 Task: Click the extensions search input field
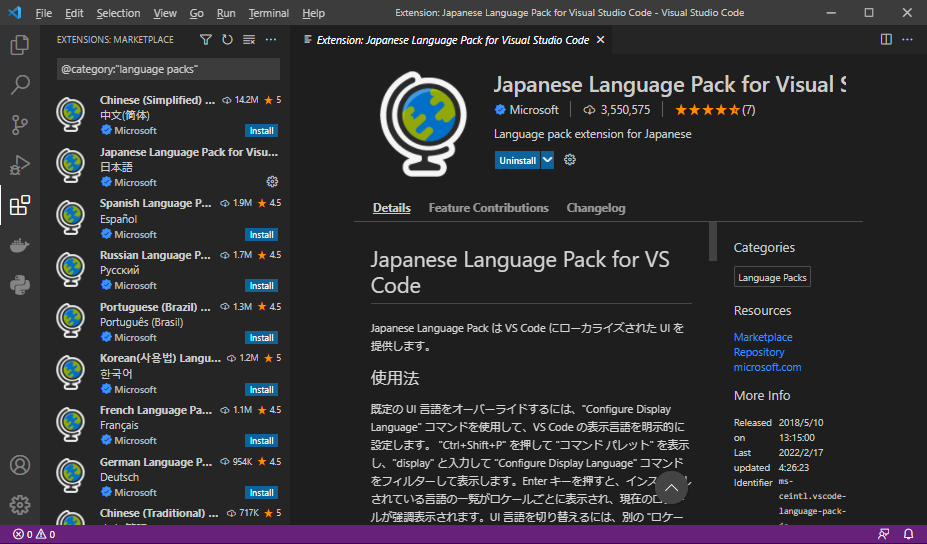pos(168,69)
